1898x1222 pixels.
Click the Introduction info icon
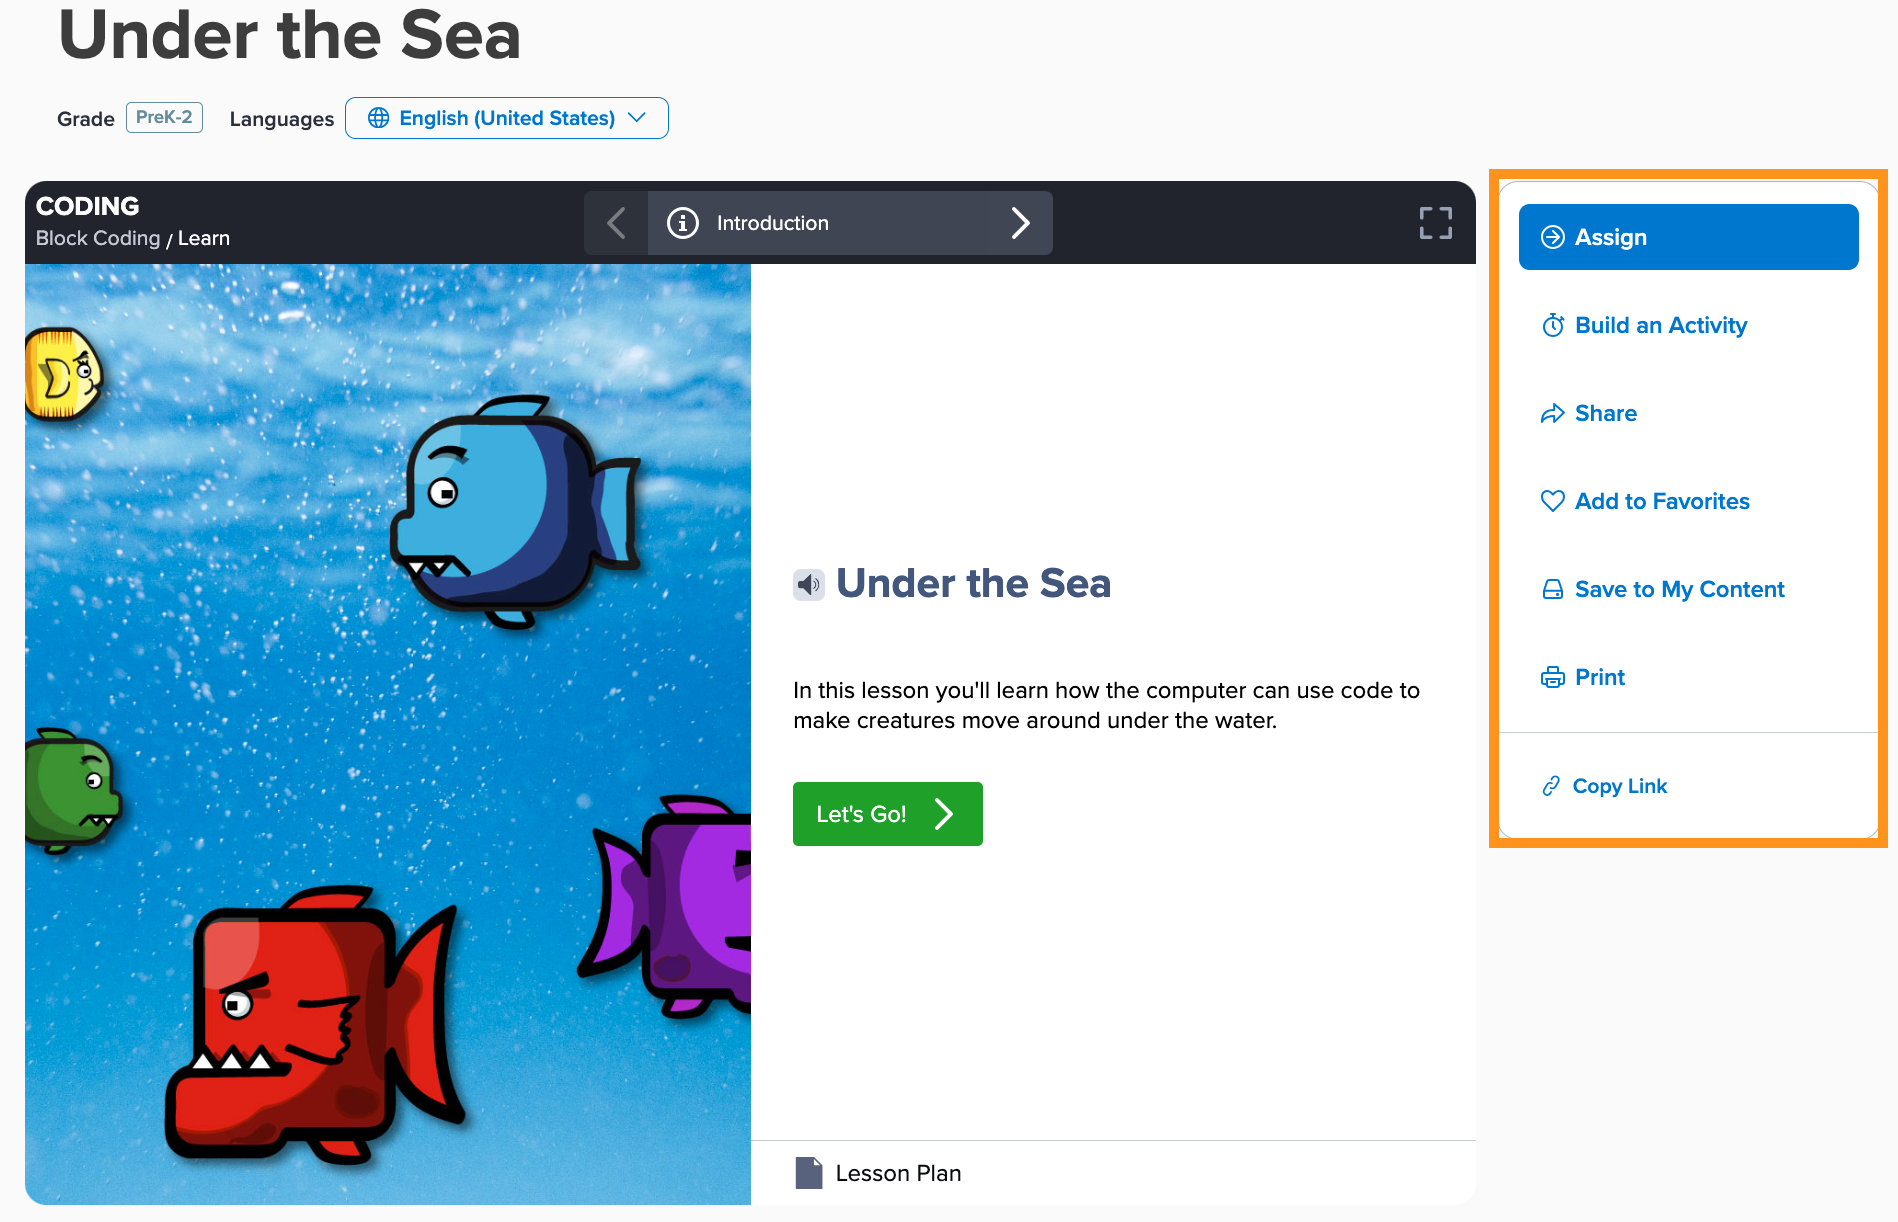coord(683,223)
